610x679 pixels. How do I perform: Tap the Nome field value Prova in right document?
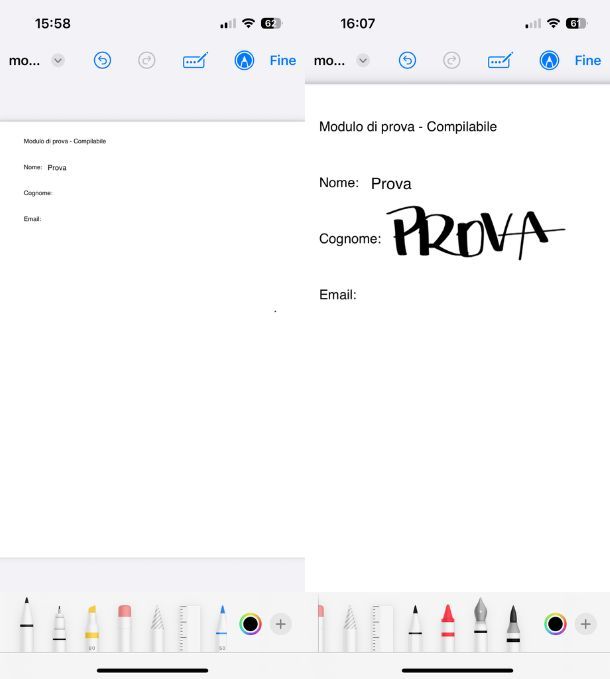pyautogui.click(x=391, y=184)
